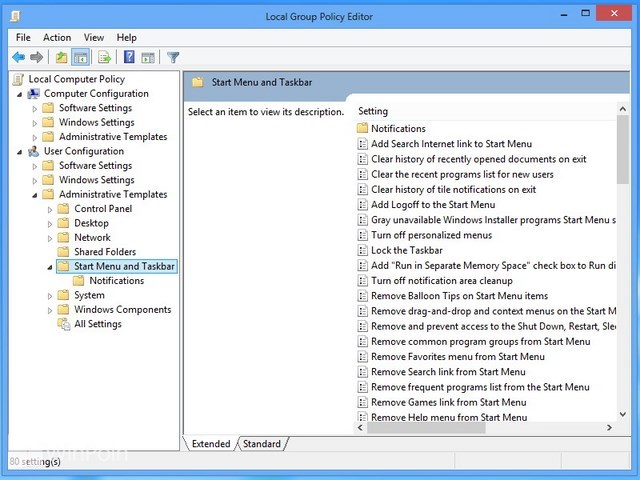Click policy icon for Turn off notification area cleanup
The width and height of the screenshot is (640, 480).
362,281
